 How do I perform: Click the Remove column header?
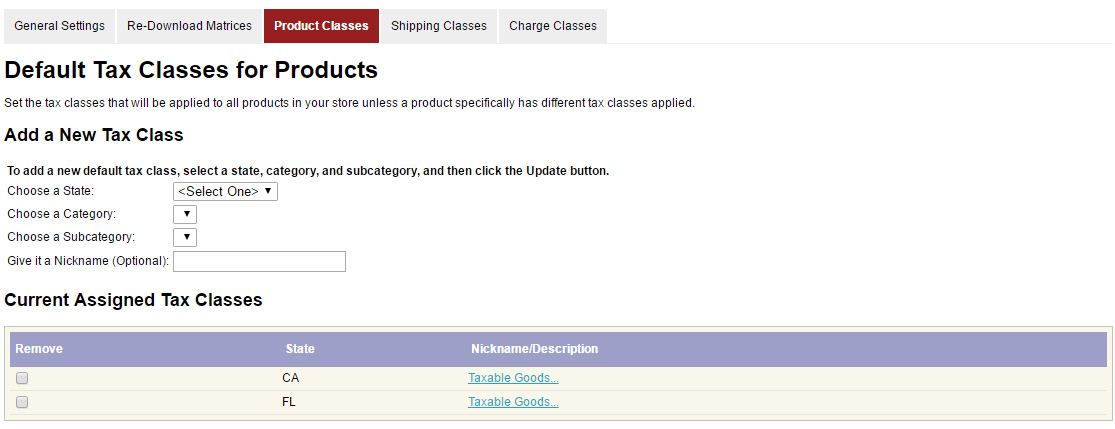tap(39, 349)
